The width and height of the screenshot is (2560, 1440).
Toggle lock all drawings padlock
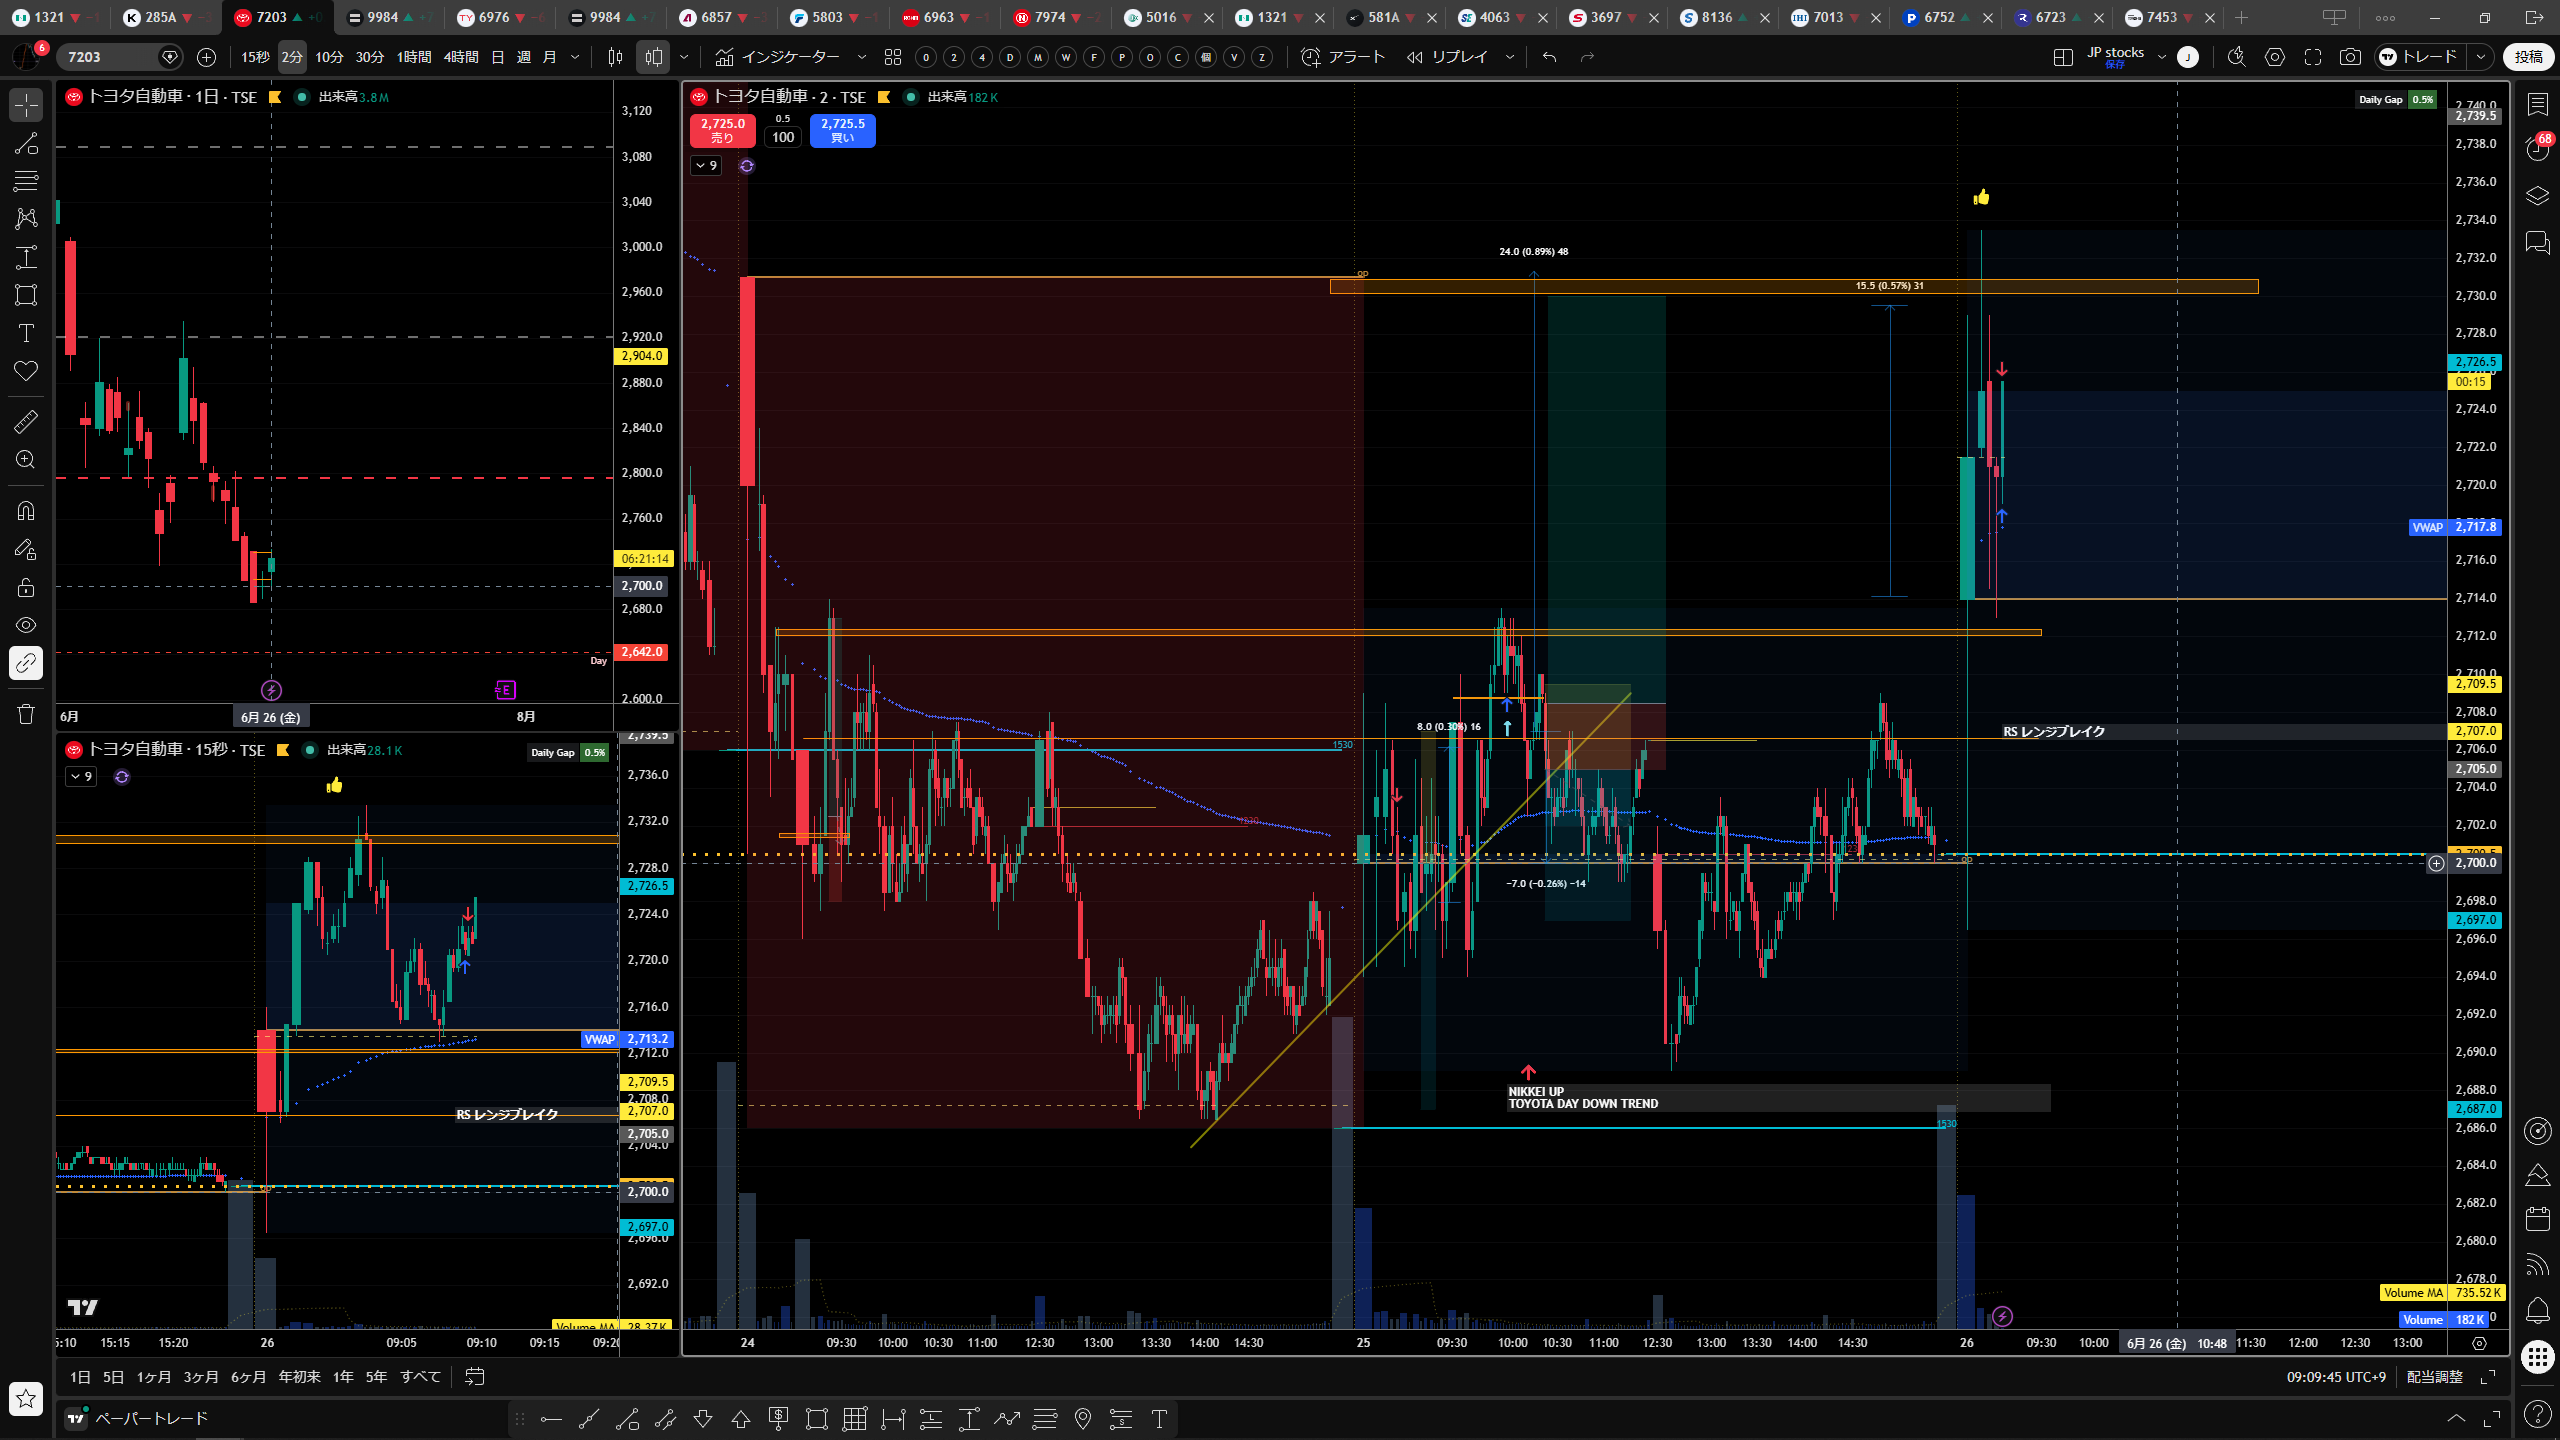26,587
